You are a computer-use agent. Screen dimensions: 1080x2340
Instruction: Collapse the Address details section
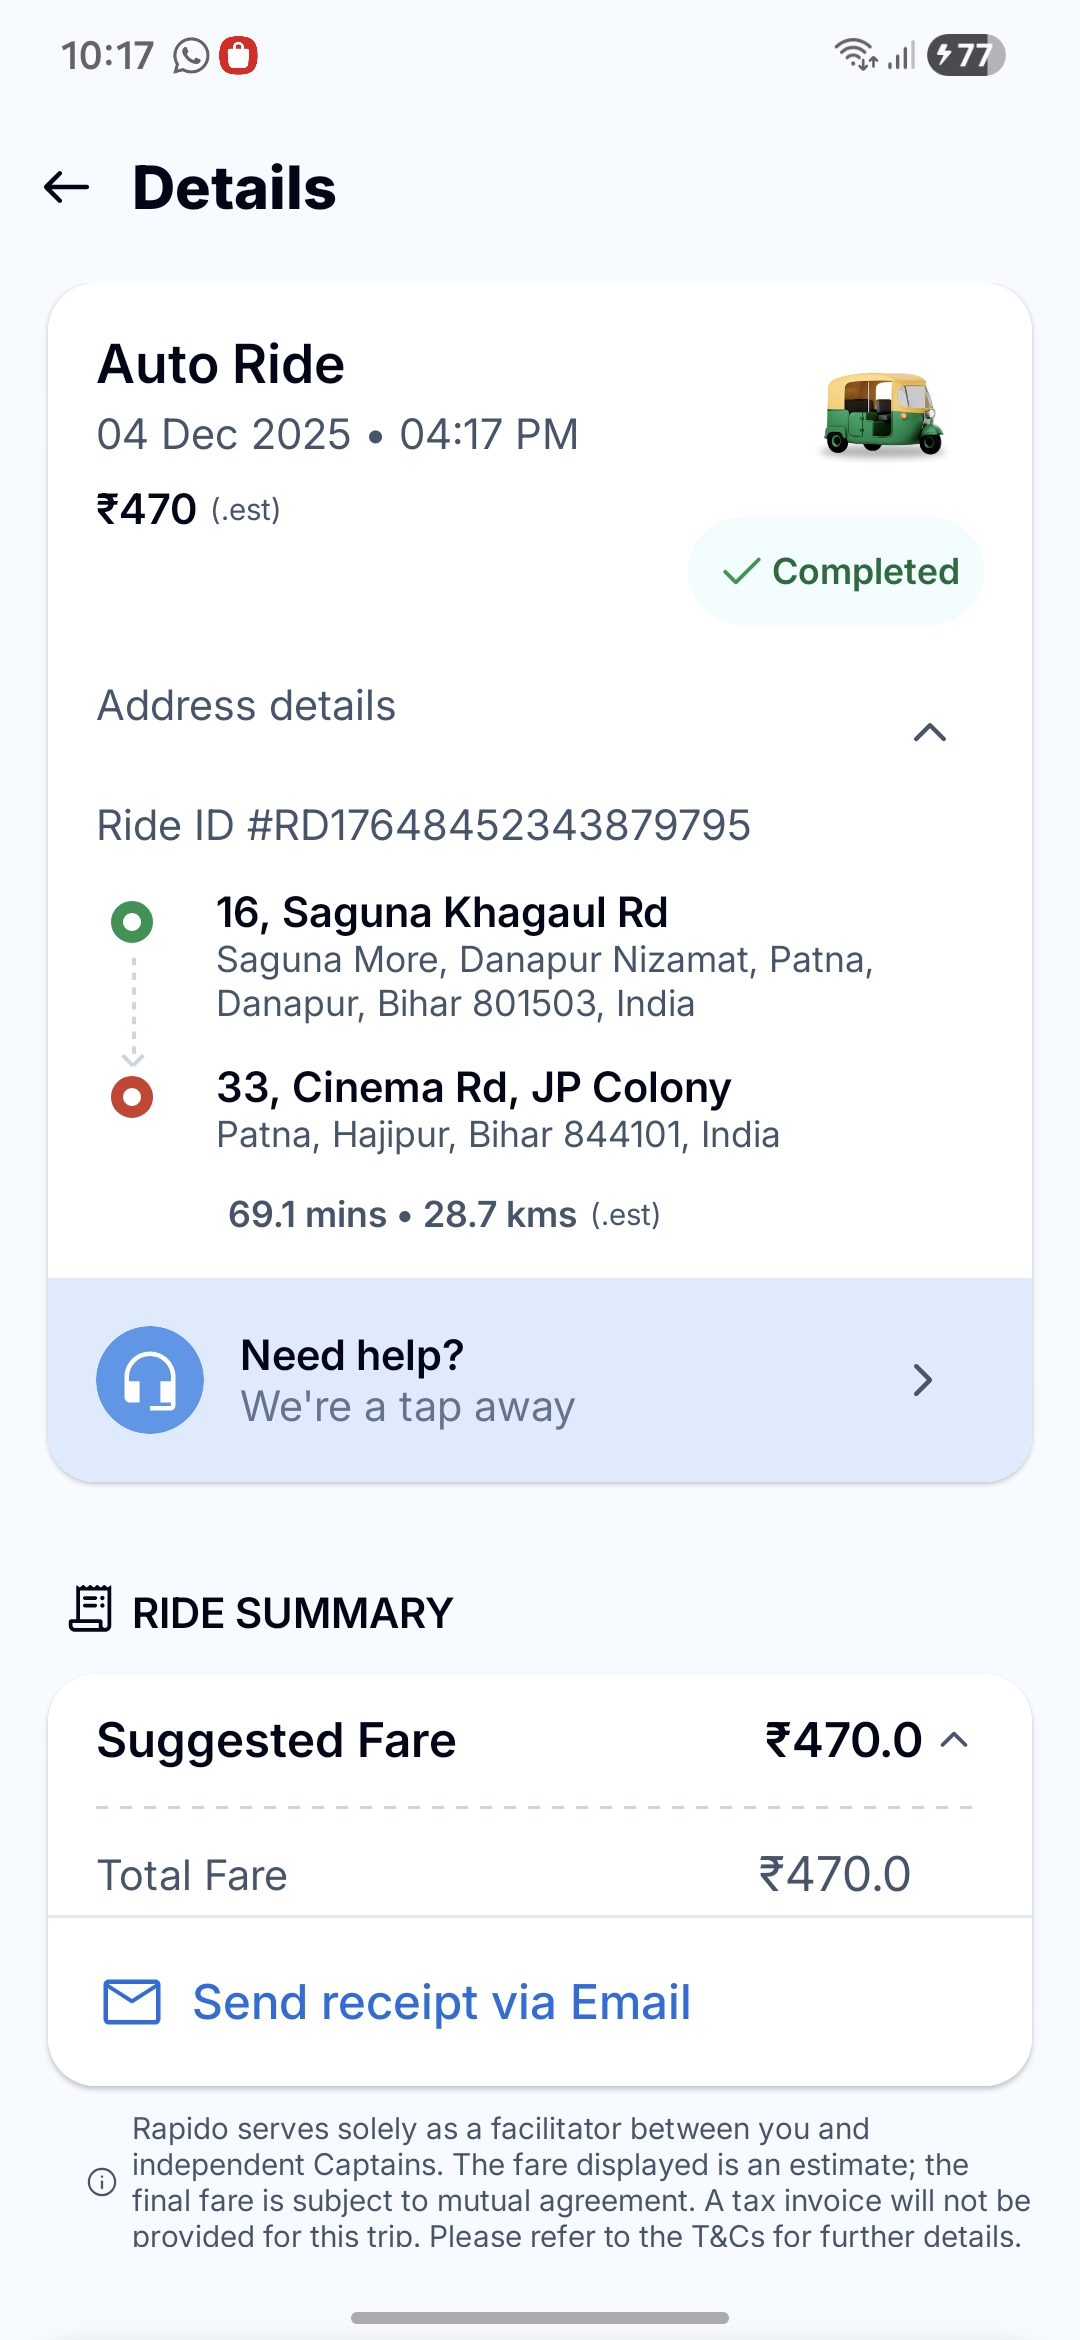click(930, 732)
